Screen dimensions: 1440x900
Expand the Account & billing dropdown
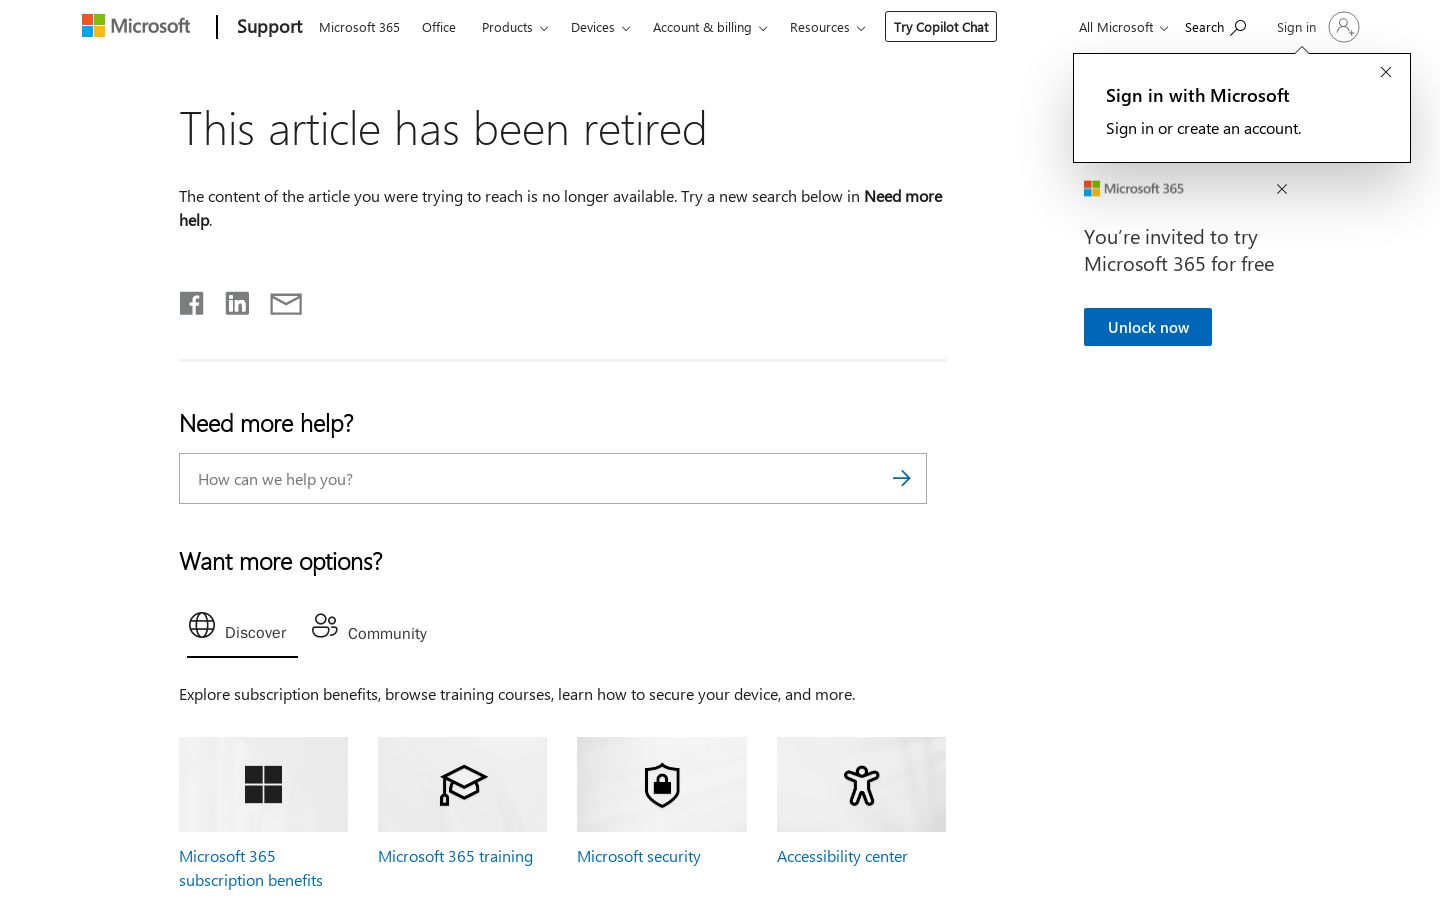(x=710, y=27)
